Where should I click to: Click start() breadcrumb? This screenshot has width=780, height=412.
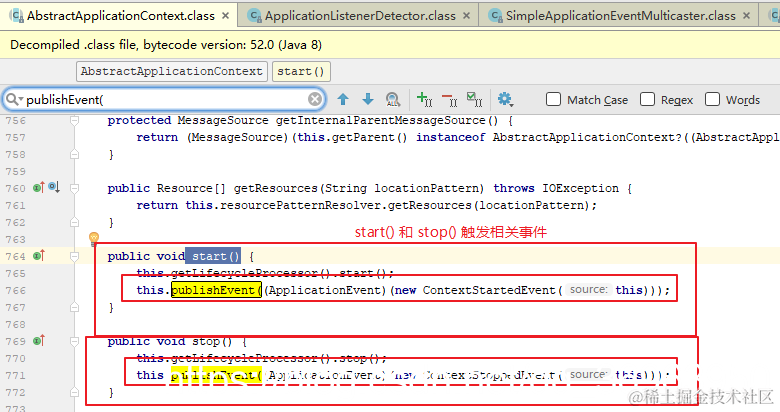[x=301, y=71]
